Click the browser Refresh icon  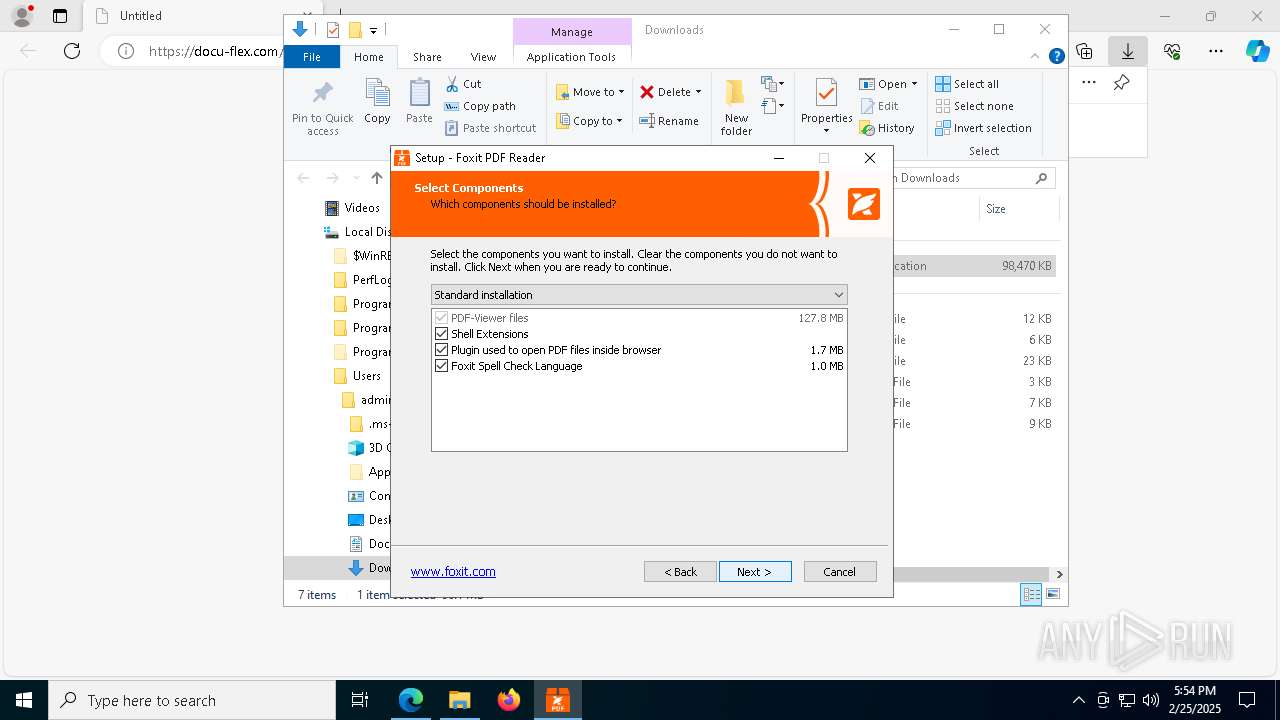coord(72,50)
